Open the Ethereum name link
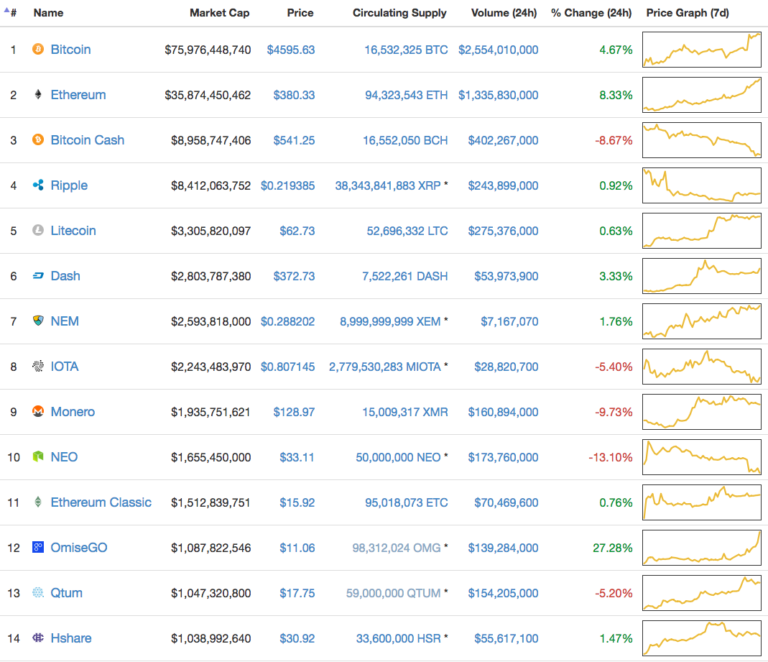The image size is (768, 662). (x=78, y=95)
